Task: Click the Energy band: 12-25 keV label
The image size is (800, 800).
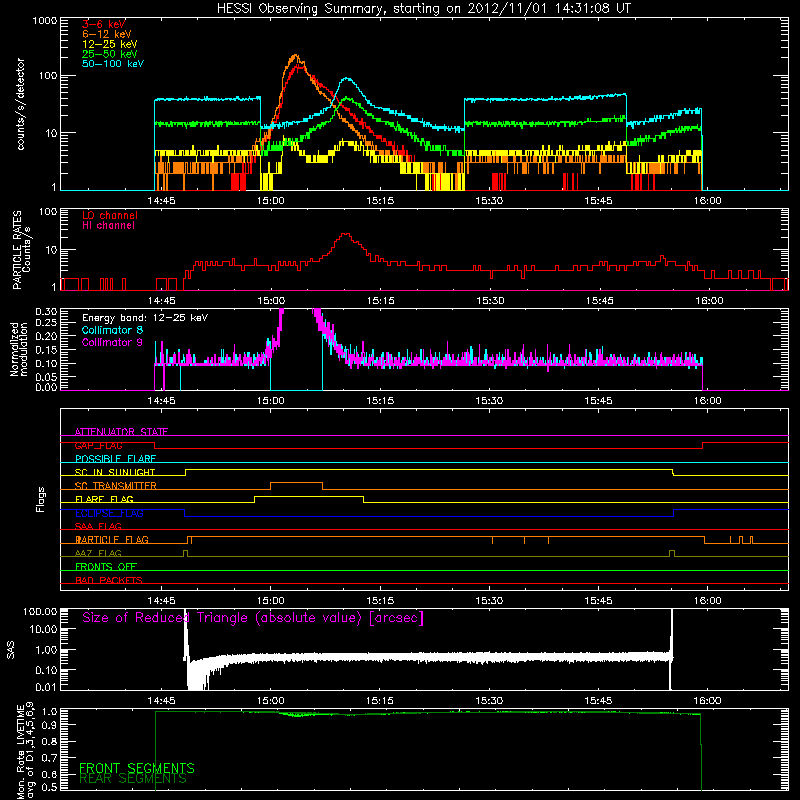Action: pyautogui.click(x=145, y=318)
